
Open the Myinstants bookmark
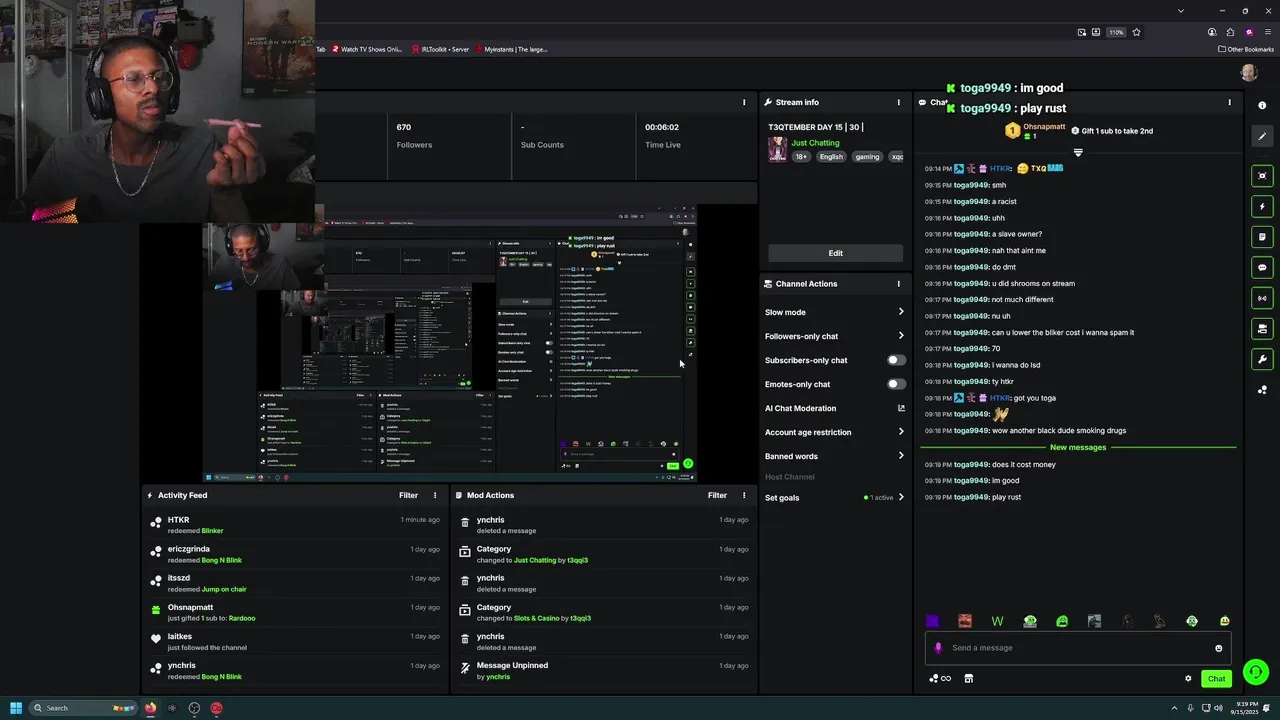(511, 49)
